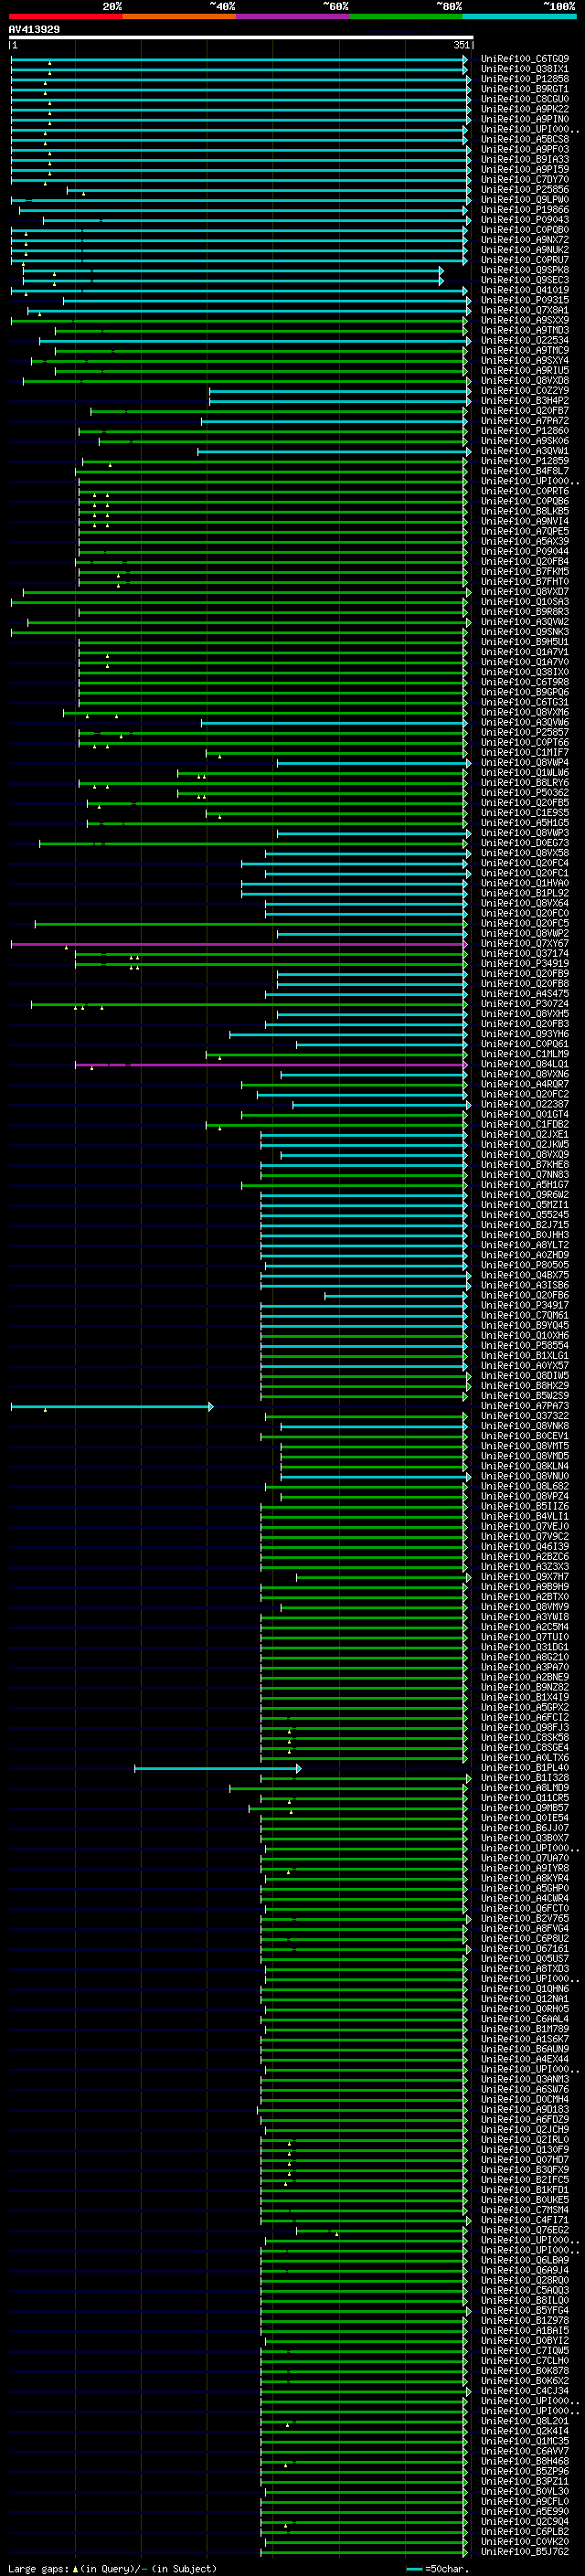Select UniRef100_Q37174 label
Image resolution: width=585 pixels, height=2576 pixels.
(x=525, y=954)
